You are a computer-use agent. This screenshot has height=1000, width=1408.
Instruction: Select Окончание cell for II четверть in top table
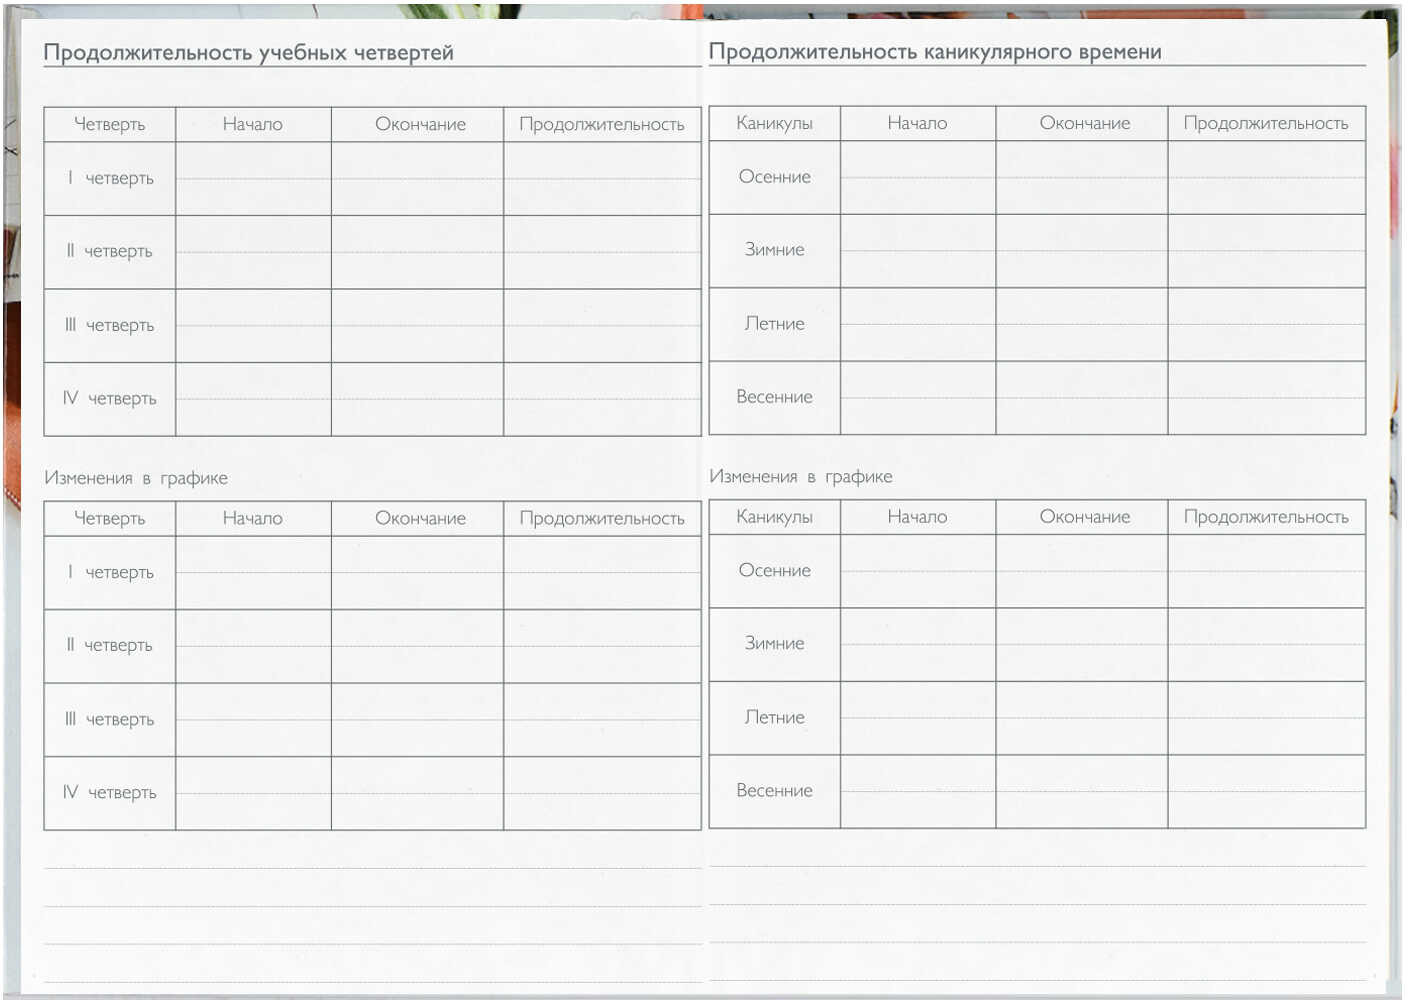(x=417, y=252)
